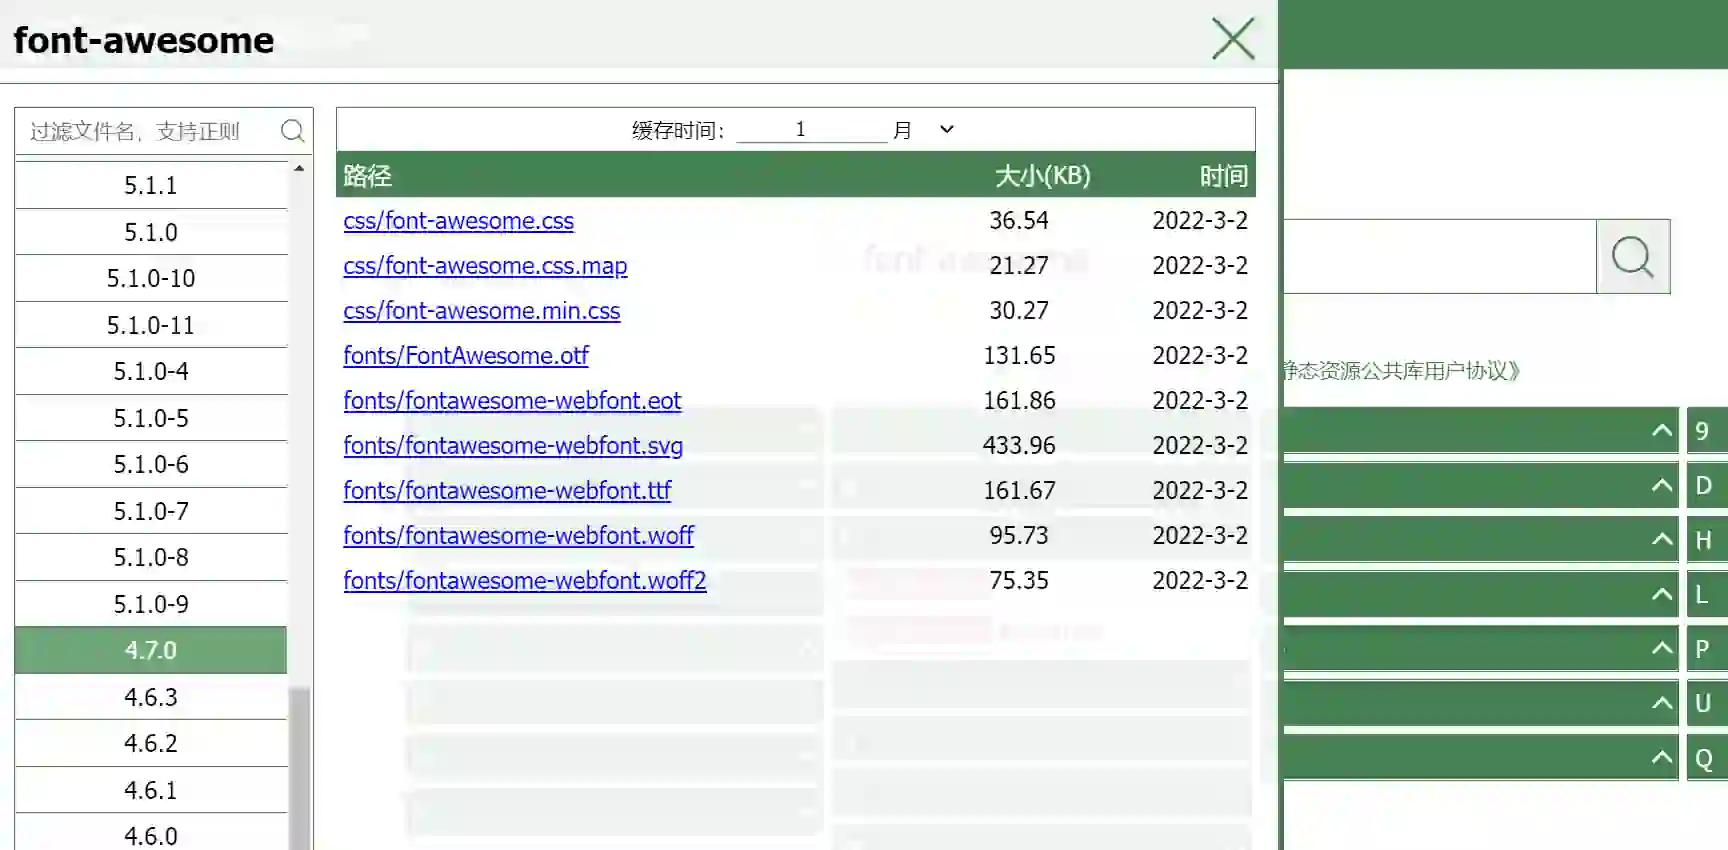Jump to index letter L

click(x=1702, y=595)
